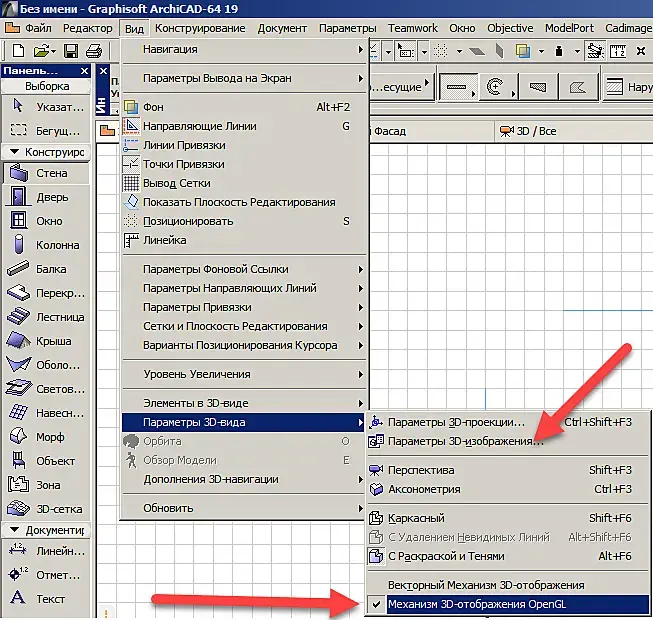Select the Дверь (Door) tool
653x620 pixels.
46,197
